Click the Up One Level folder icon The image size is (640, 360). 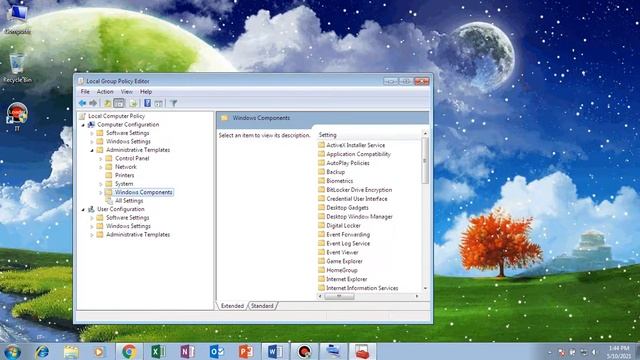click(107, 103)
